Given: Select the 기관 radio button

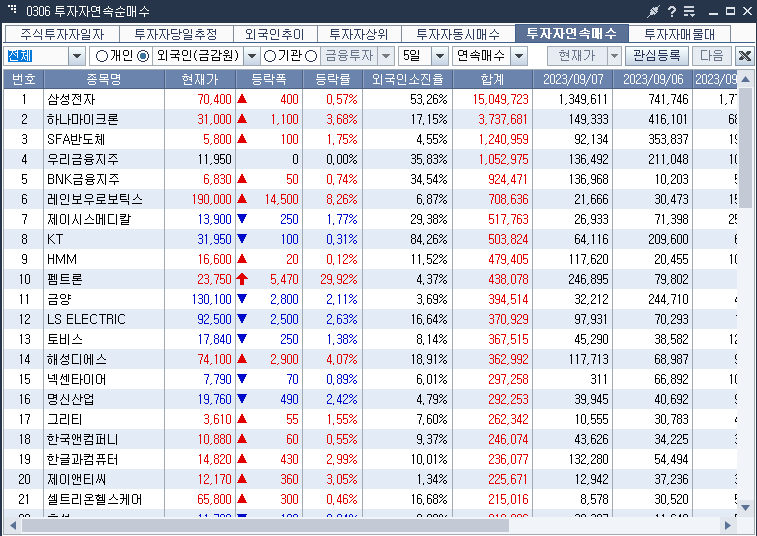Looking at the screenshot, I should point(270,56).
